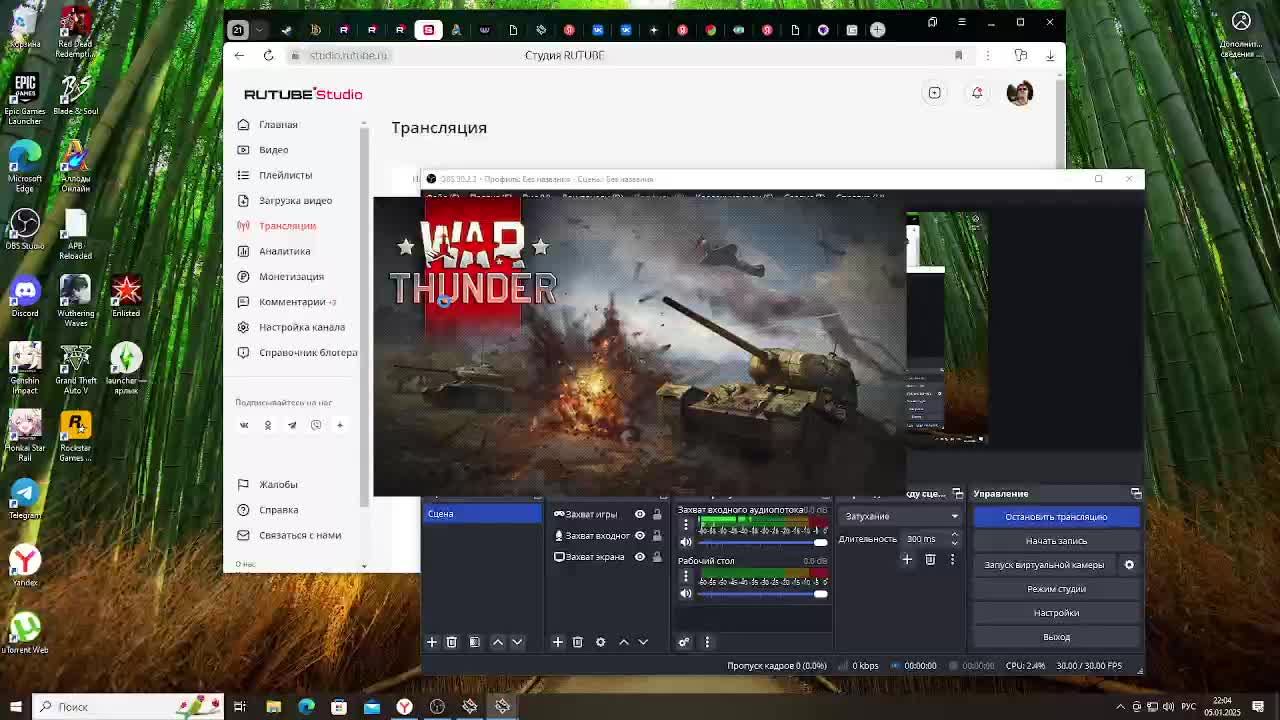Open RUTUBE notifications bell
Viewport: 1280px width, 720px height.
pos(977,93)
